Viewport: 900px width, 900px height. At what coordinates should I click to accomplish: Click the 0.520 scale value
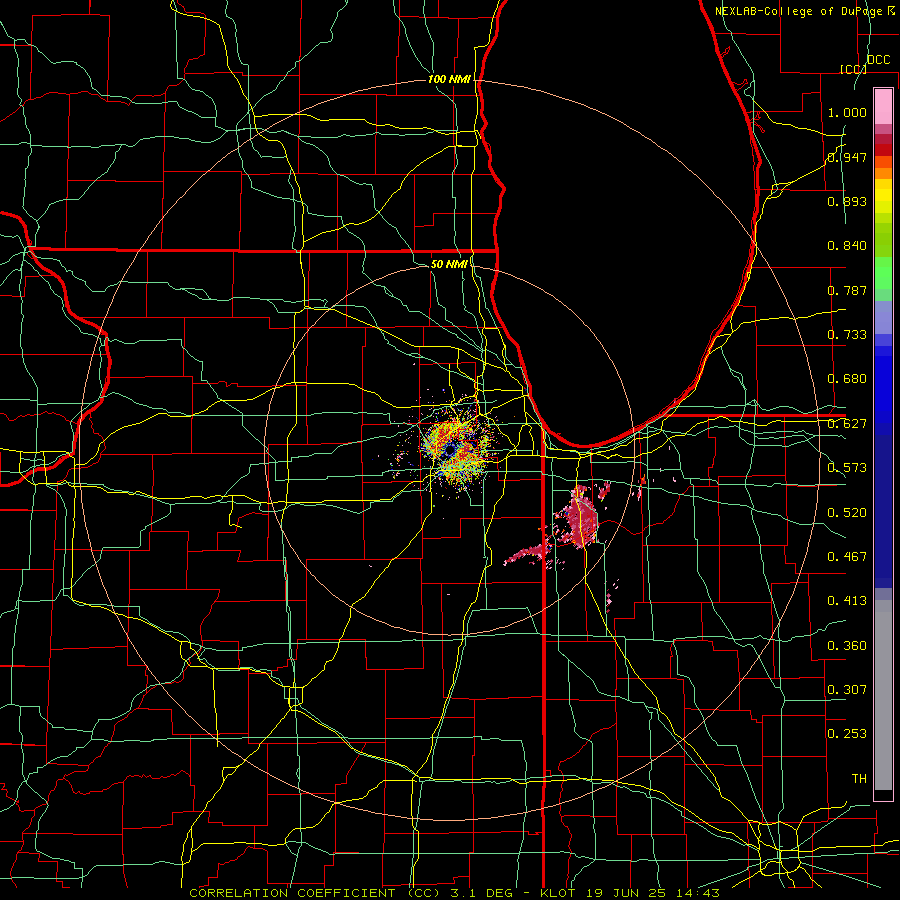847,513
